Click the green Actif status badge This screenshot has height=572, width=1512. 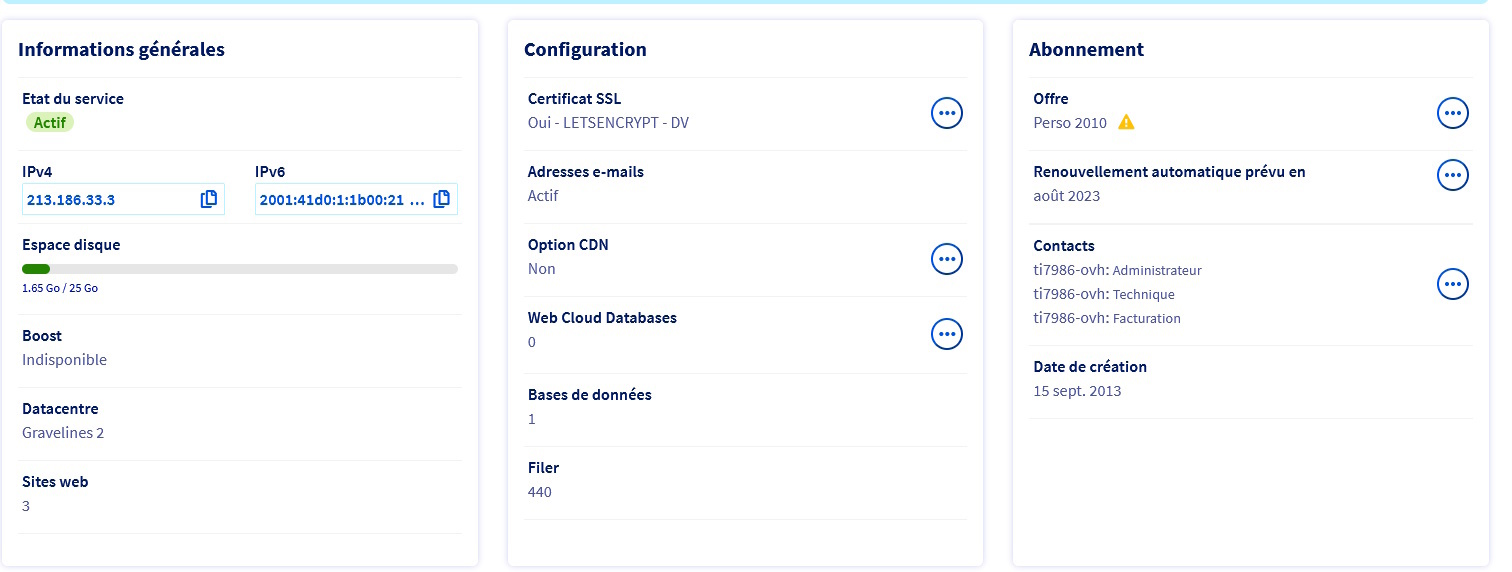pos(49,123)
